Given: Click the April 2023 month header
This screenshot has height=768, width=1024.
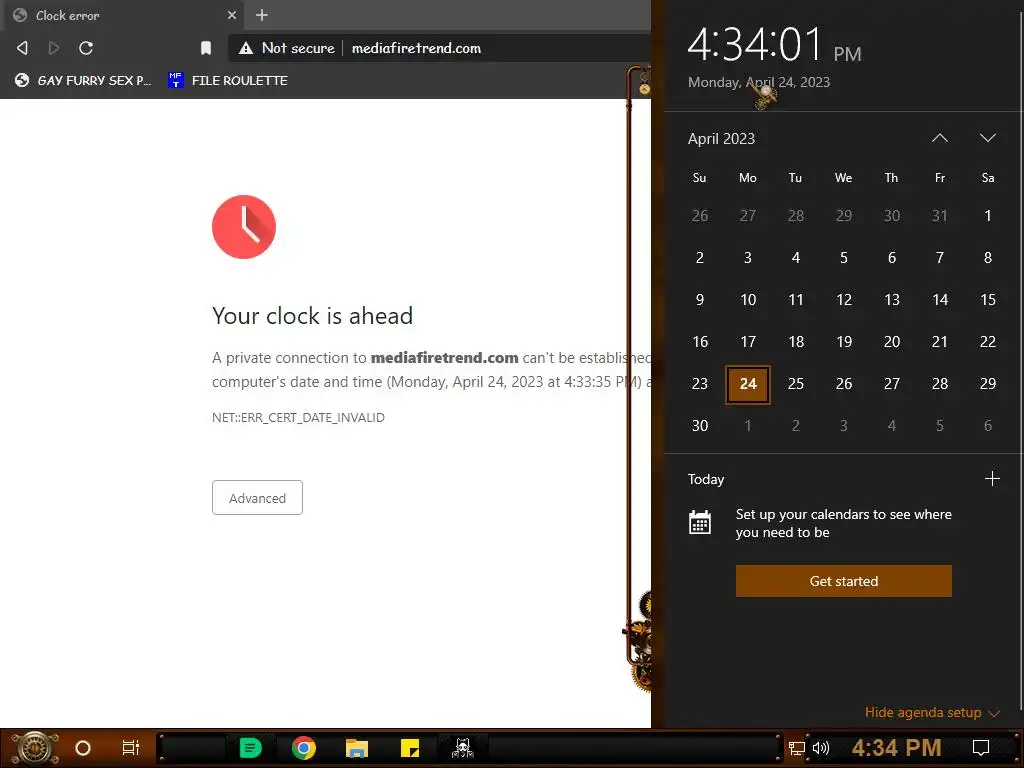Looking at the screenshot, I should 721,138.
